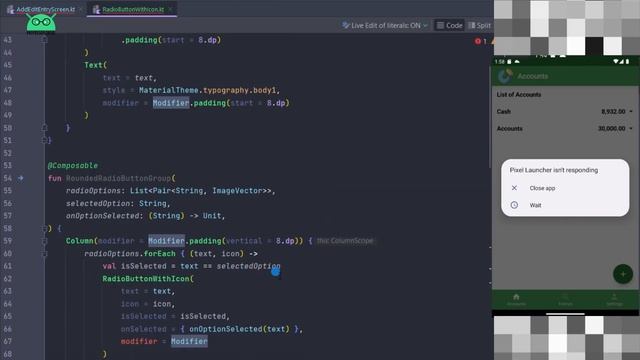
Task: Collapse the code fold at line 50
Action: coord(44,128)
